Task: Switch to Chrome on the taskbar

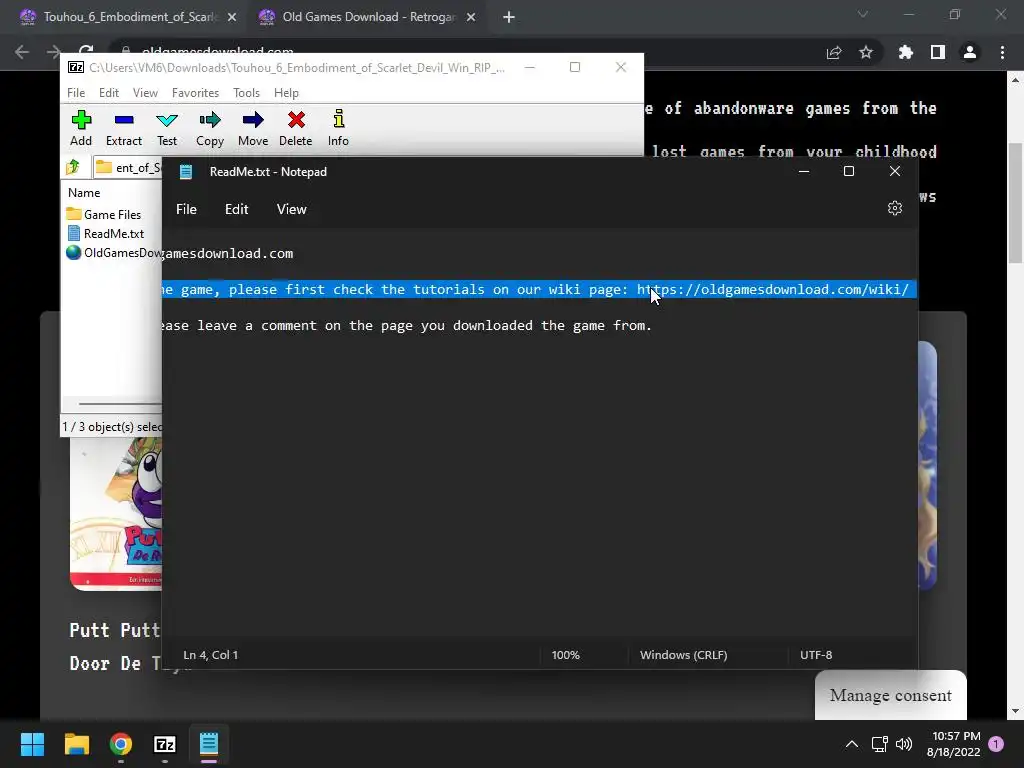Action: pyautogui.click(x=121, y=744)
